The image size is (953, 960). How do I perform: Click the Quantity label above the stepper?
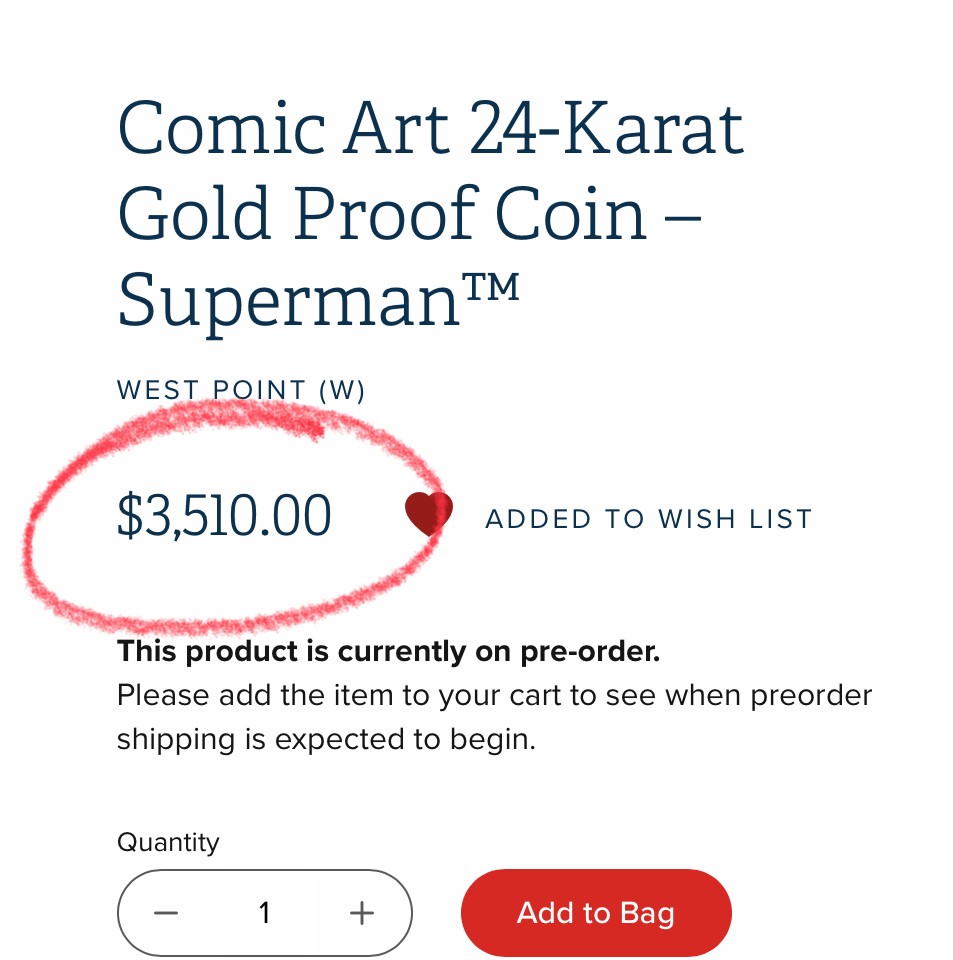(x=168, y=842)
